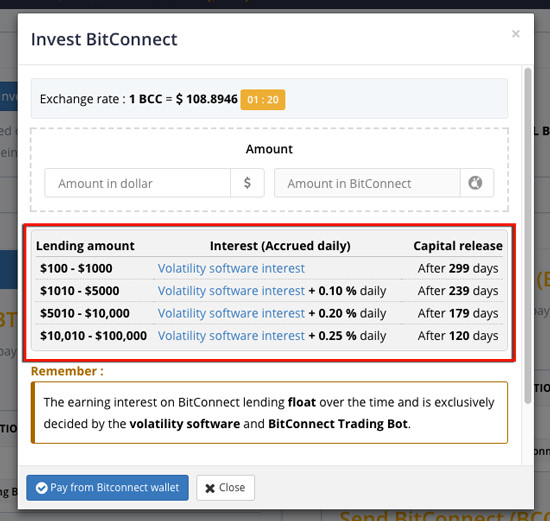Click the orange 01 : 20 countdown badge
This screenshot has height=521, width=550.
(x=263, y=100)
